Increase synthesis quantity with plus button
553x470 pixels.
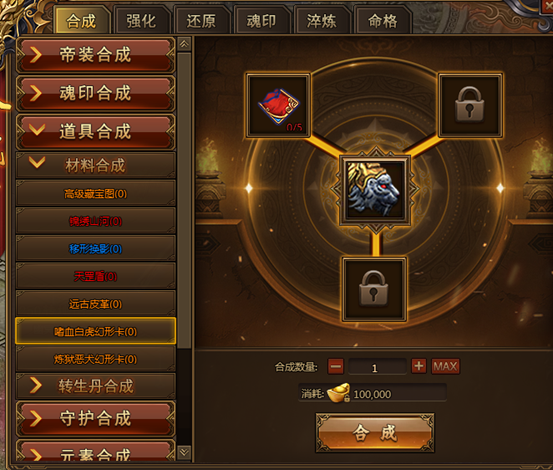(419, 366)
